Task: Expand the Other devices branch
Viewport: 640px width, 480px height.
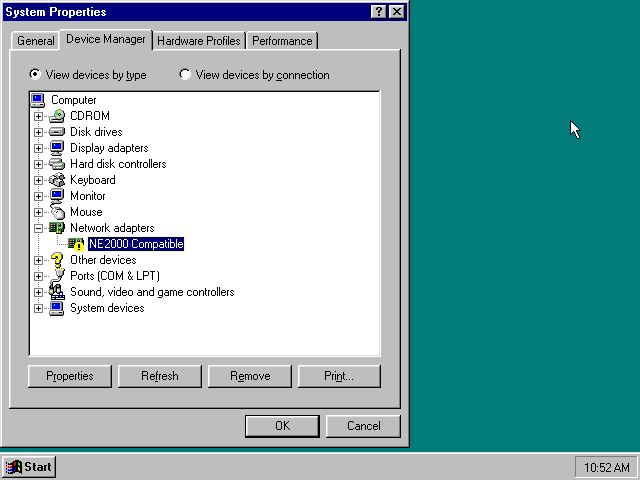Action: (38, 260)
